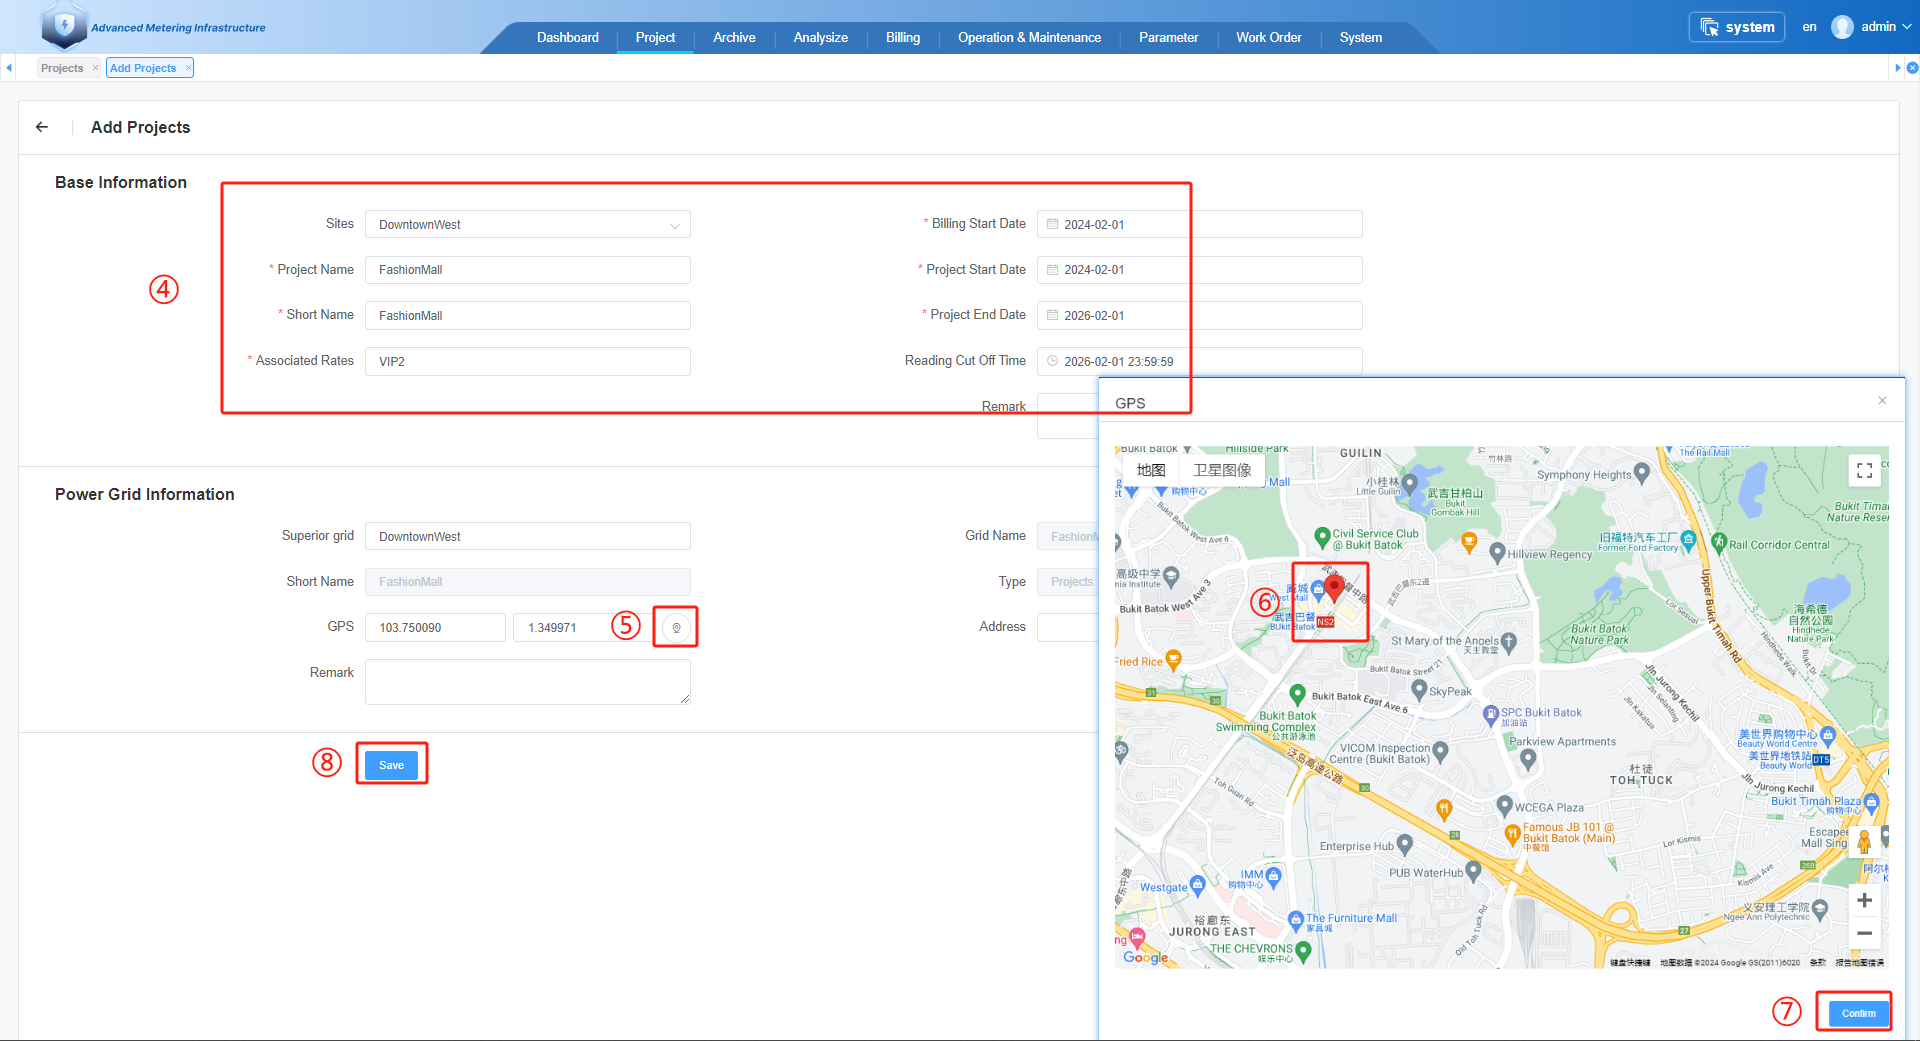Viewport: 1920px width, 1041px height.
Task: Click the red location marker on map
Action: pos(1334,587)
